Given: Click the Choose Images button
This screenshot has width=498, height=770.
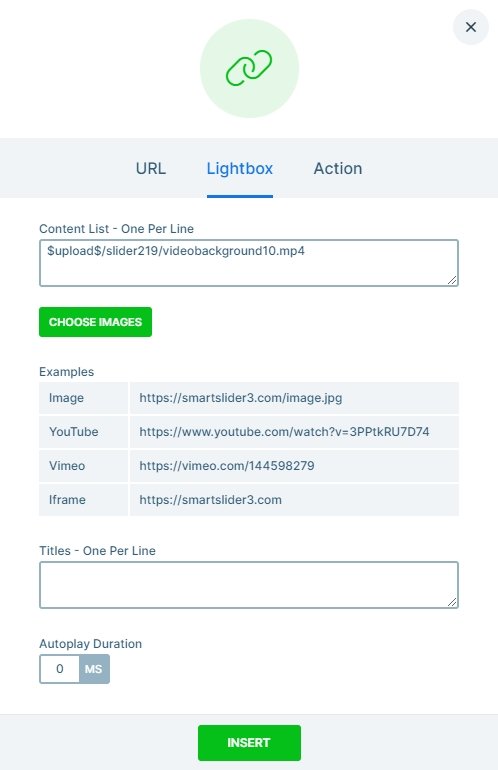Looking at the screenshot, I should tap(95, 322).
